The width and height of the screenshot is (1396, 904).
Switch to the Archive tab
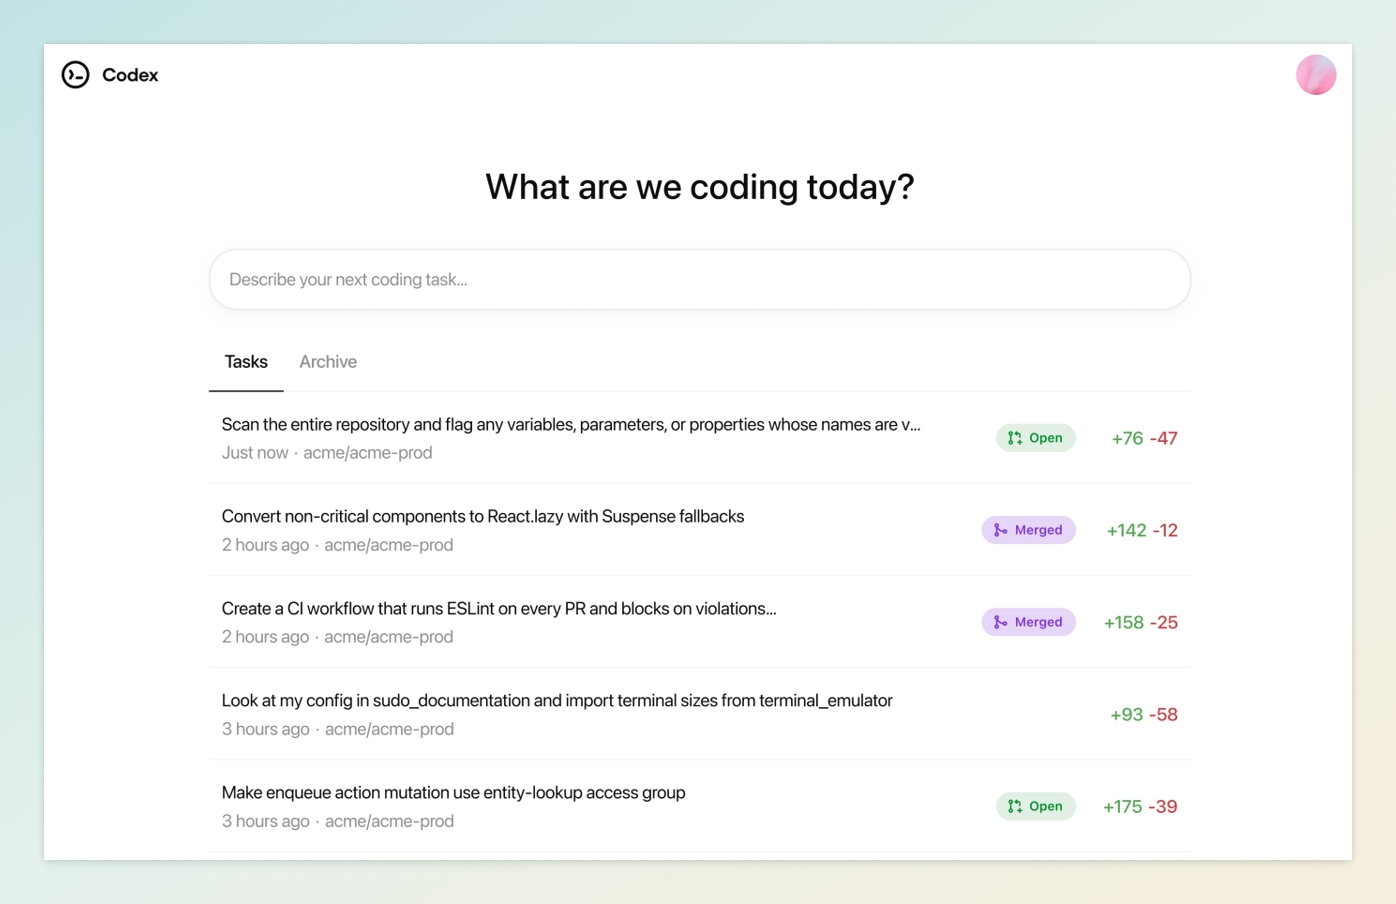328,362
